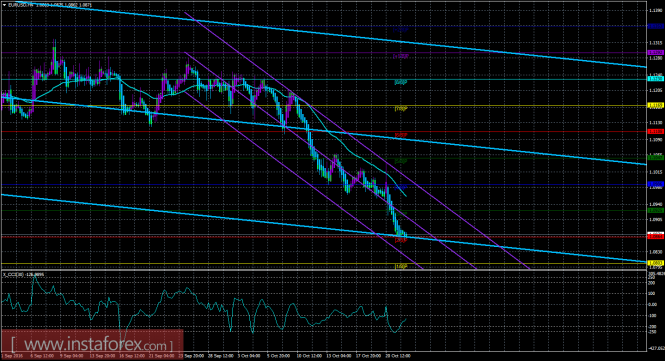665x361 pixels.
Task: Click the CCI line's latest point
Action: pos(406,319)
